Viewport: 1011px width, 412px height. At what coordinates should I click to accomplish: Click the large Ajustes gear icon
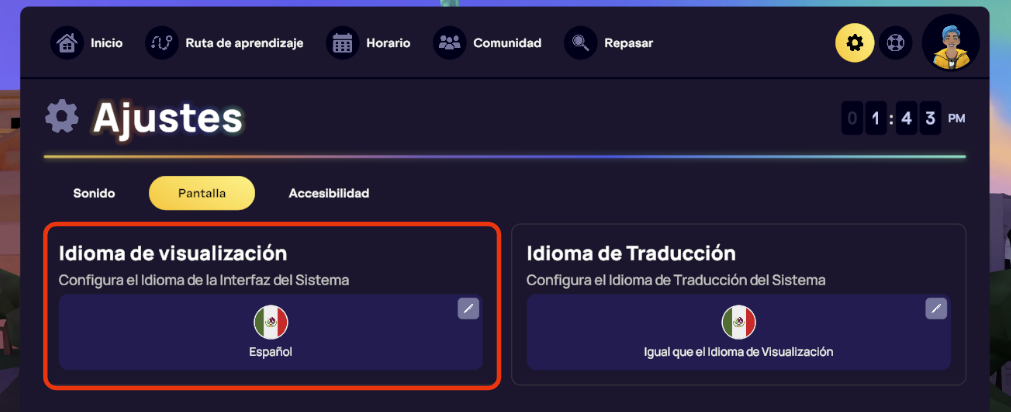tap(62, 118)
